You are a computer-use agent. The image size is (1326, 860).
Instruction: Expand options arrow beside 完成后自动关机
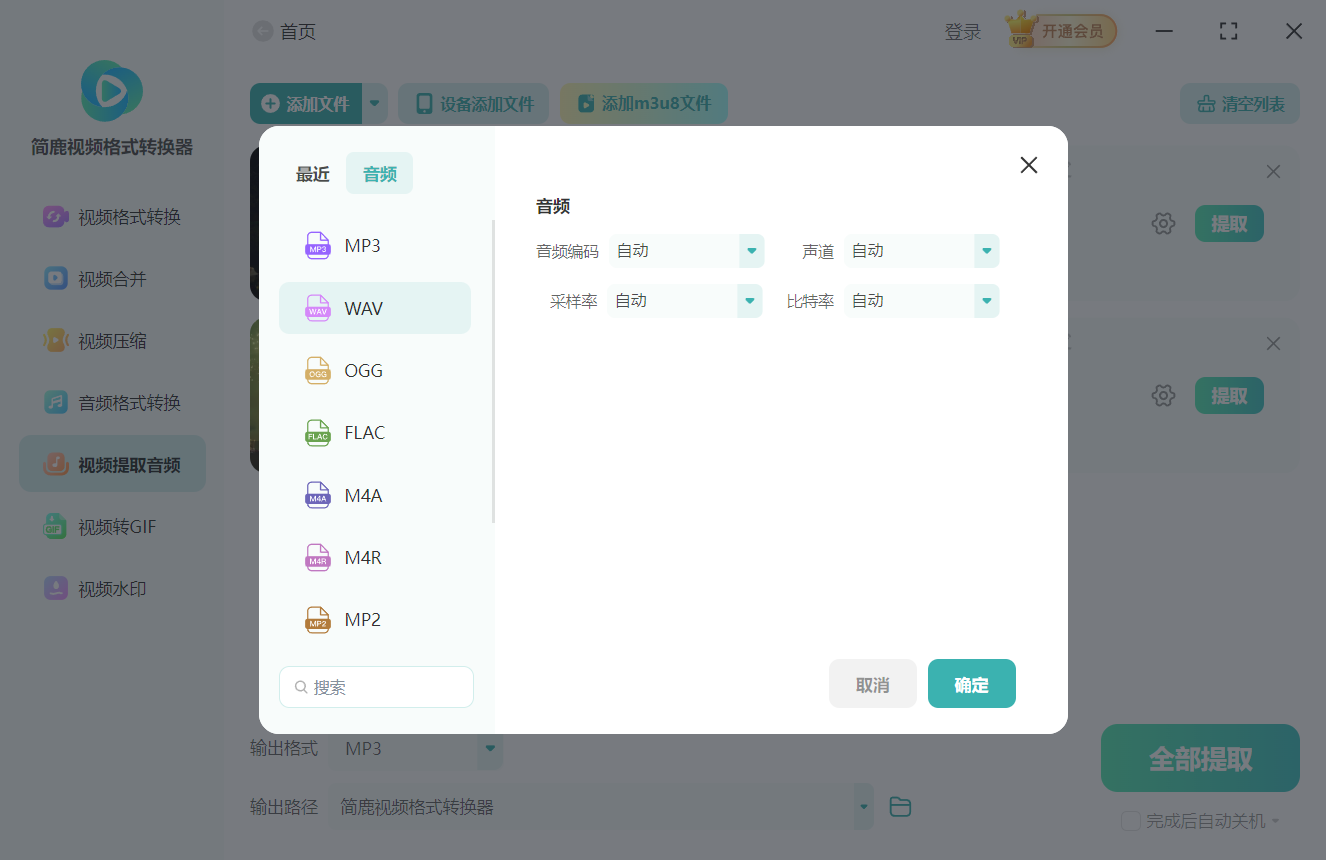(1277, 821)
